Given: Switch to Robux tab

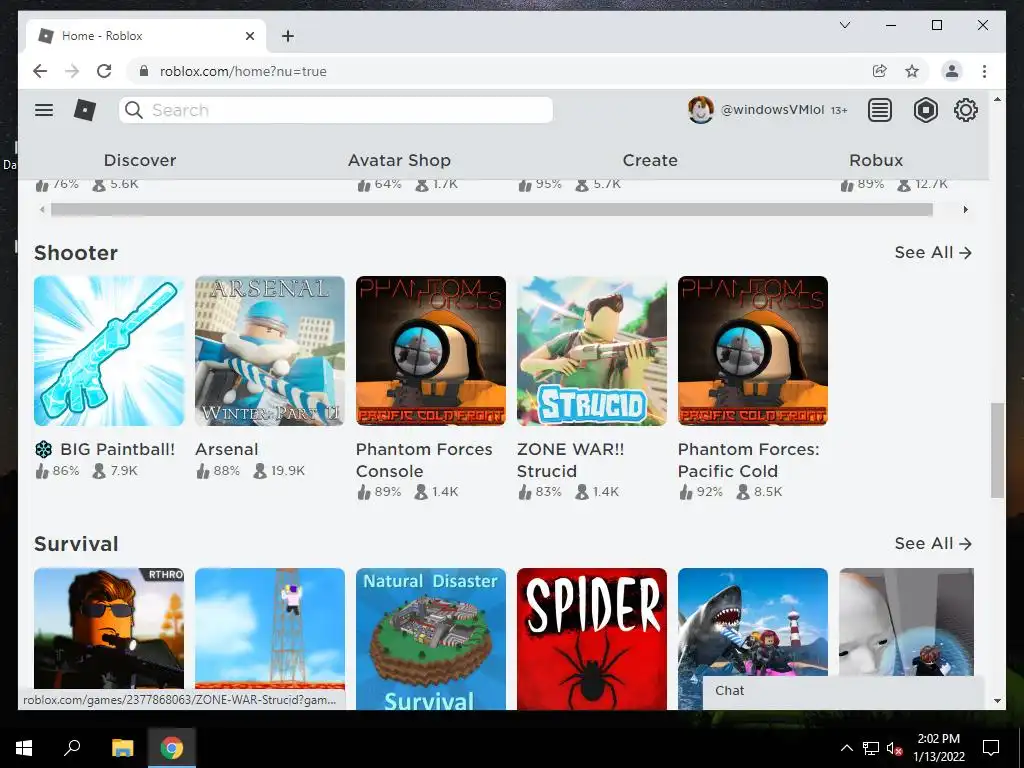Looking at the screenshot, I should pyautogui.click(x=876, y=160).
